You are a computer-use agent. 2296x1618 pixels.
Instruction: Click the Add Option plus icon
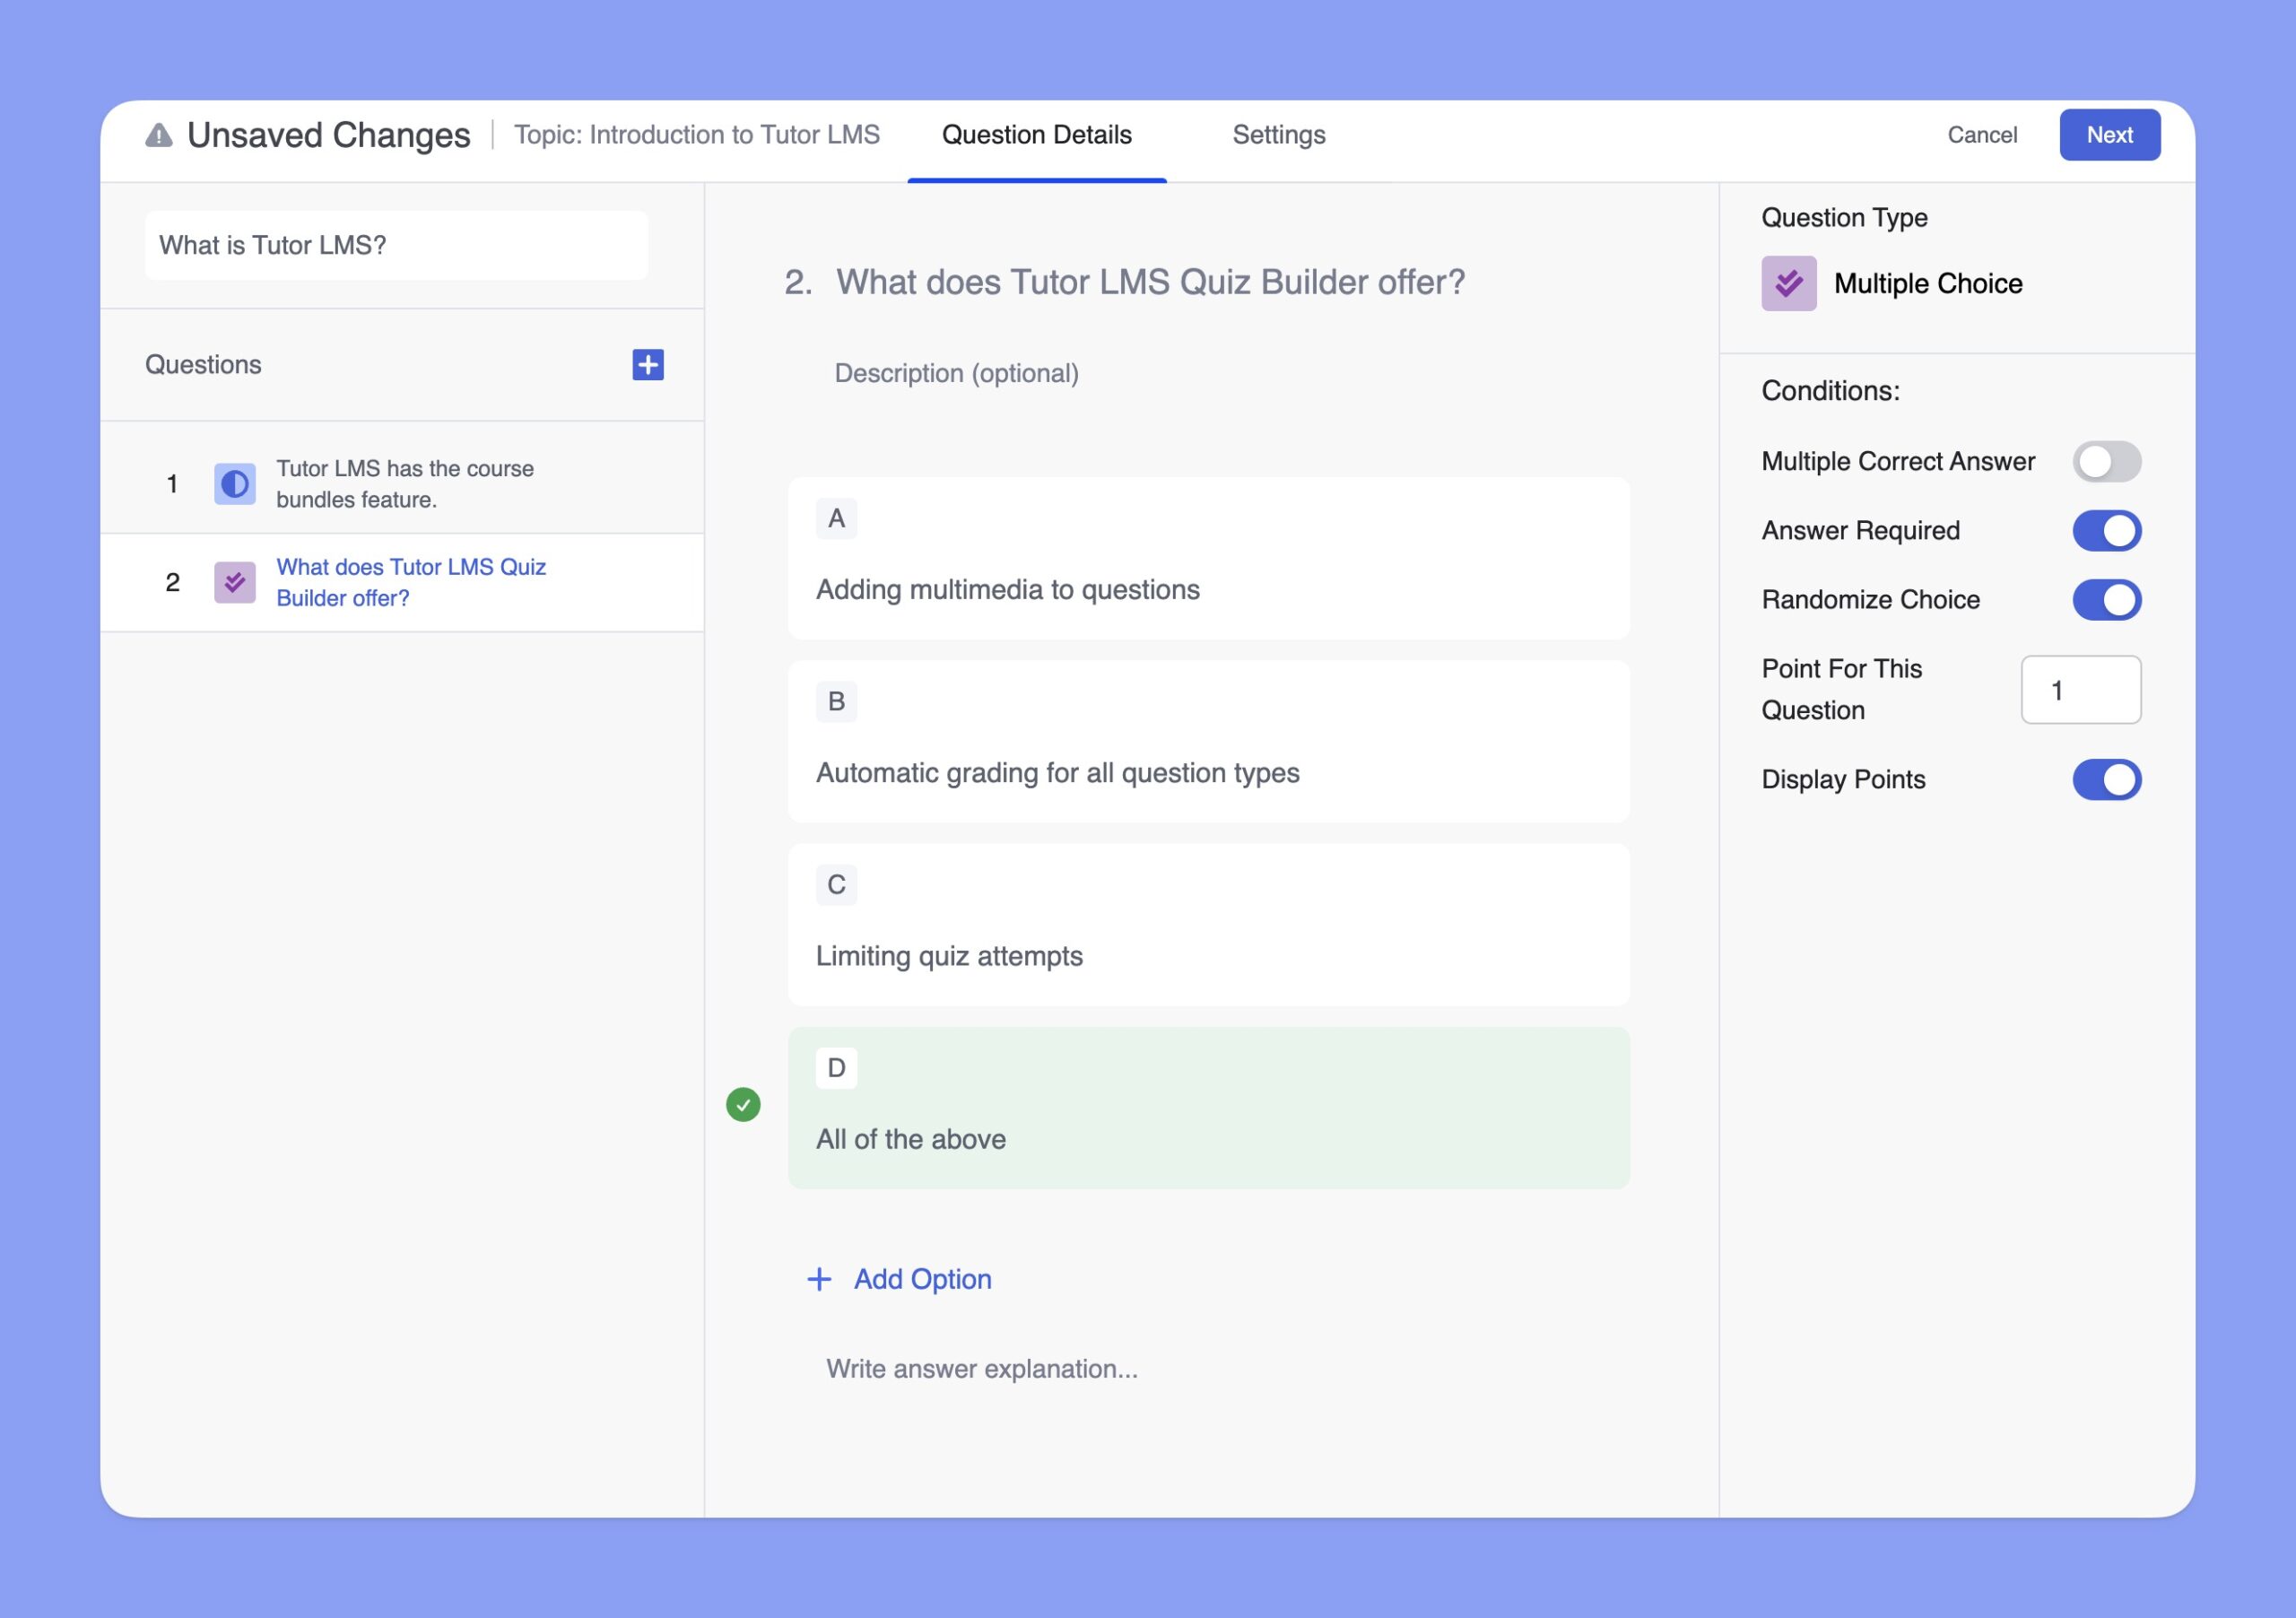click(x=816, y=1276)
